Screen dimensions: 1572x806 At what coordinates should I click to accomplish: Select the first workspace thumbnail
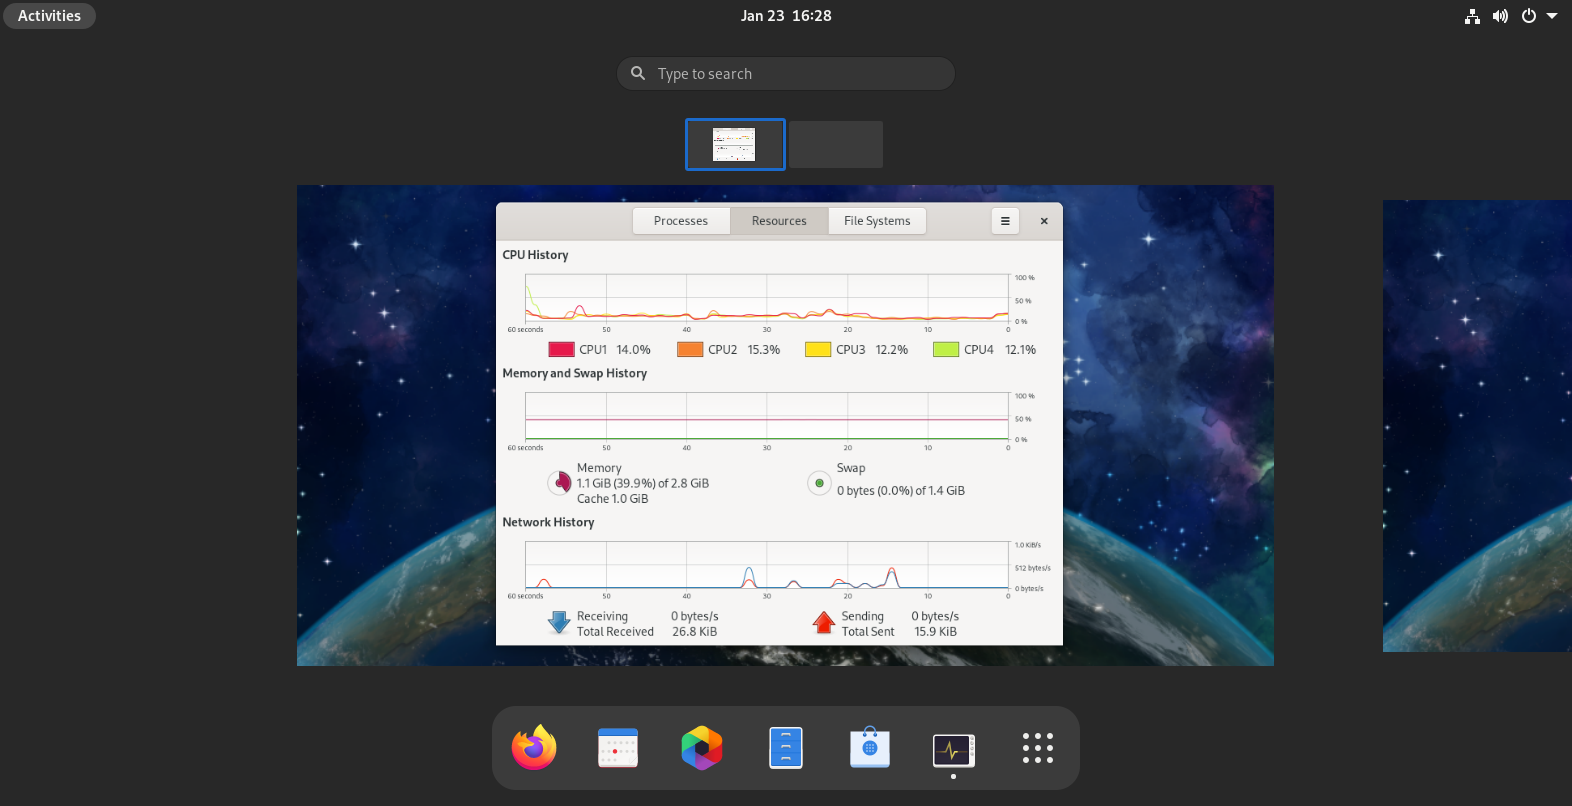click(735, 145)
